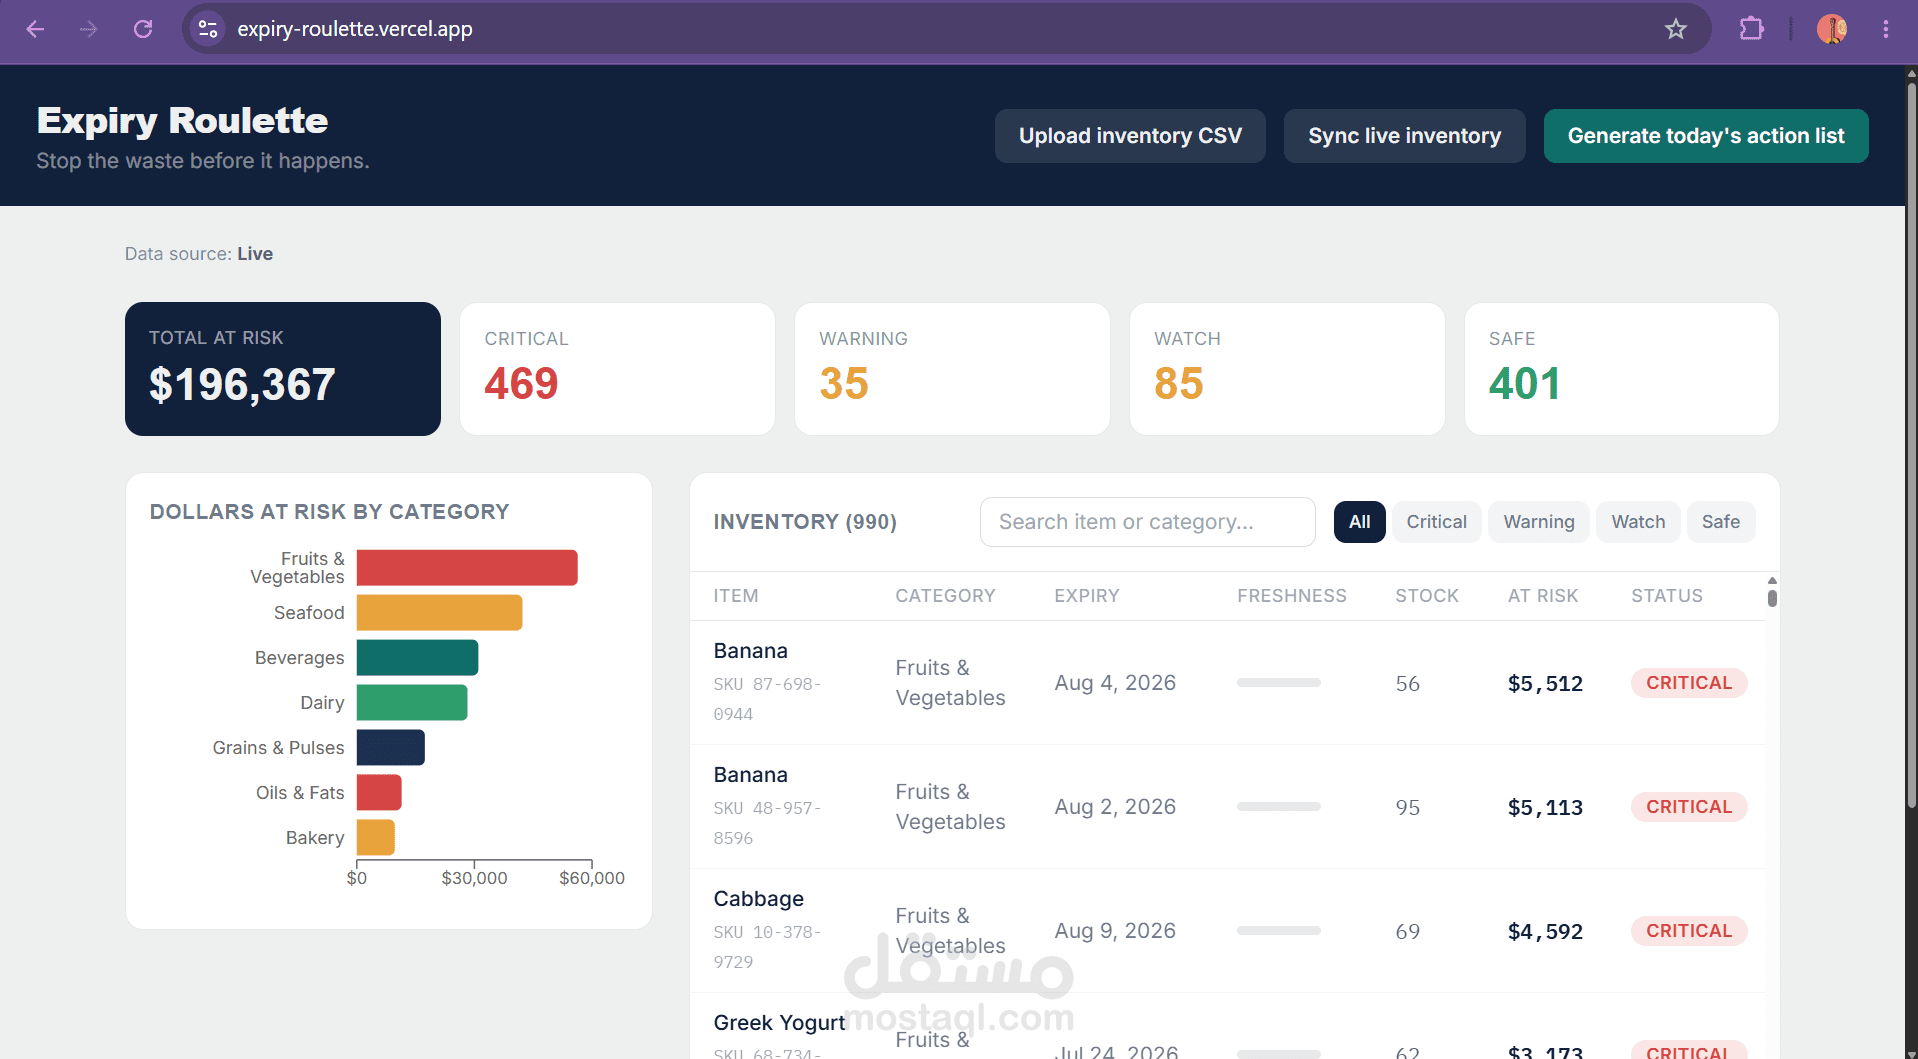This screenshot has width=1918, height=1059.
Task: Filter inventory by Safe
Action: 1721,522
